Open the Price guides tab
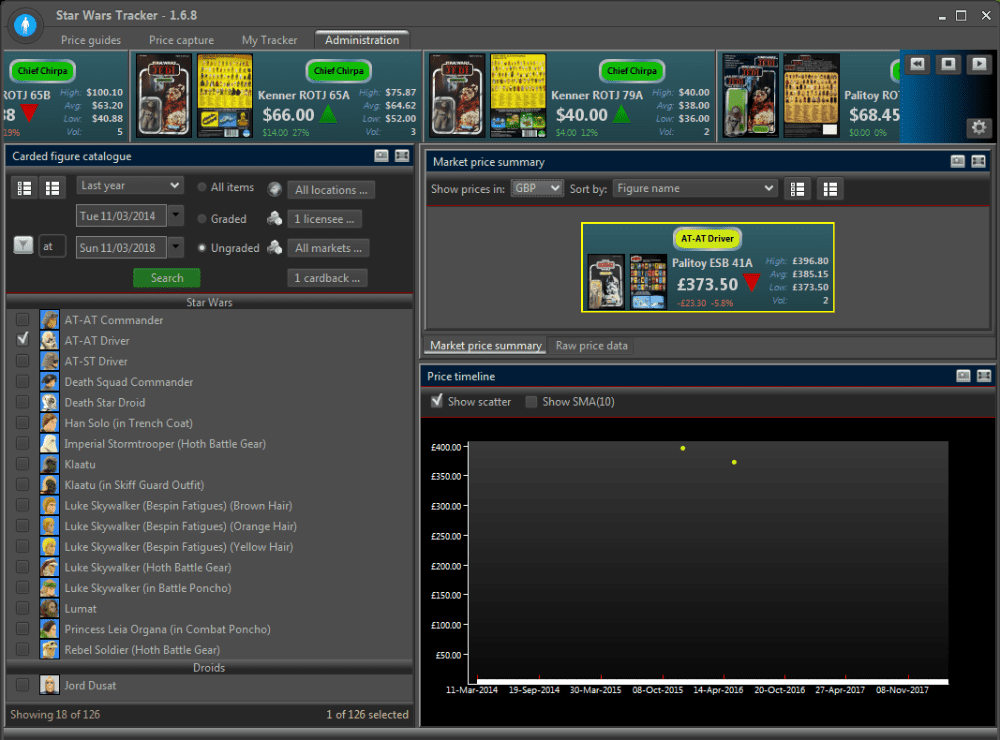The height and width of the screenshot is (740, 1000). (x=91, y=40)
